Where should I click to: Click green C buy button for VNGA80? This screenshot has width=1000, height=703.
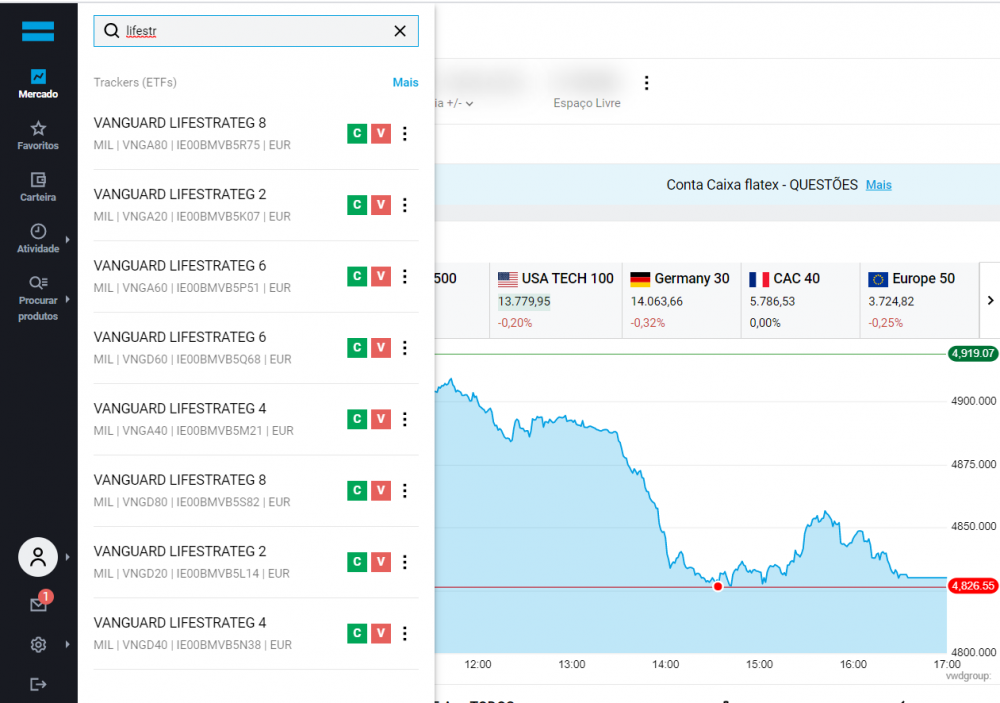tap(356, 134)
